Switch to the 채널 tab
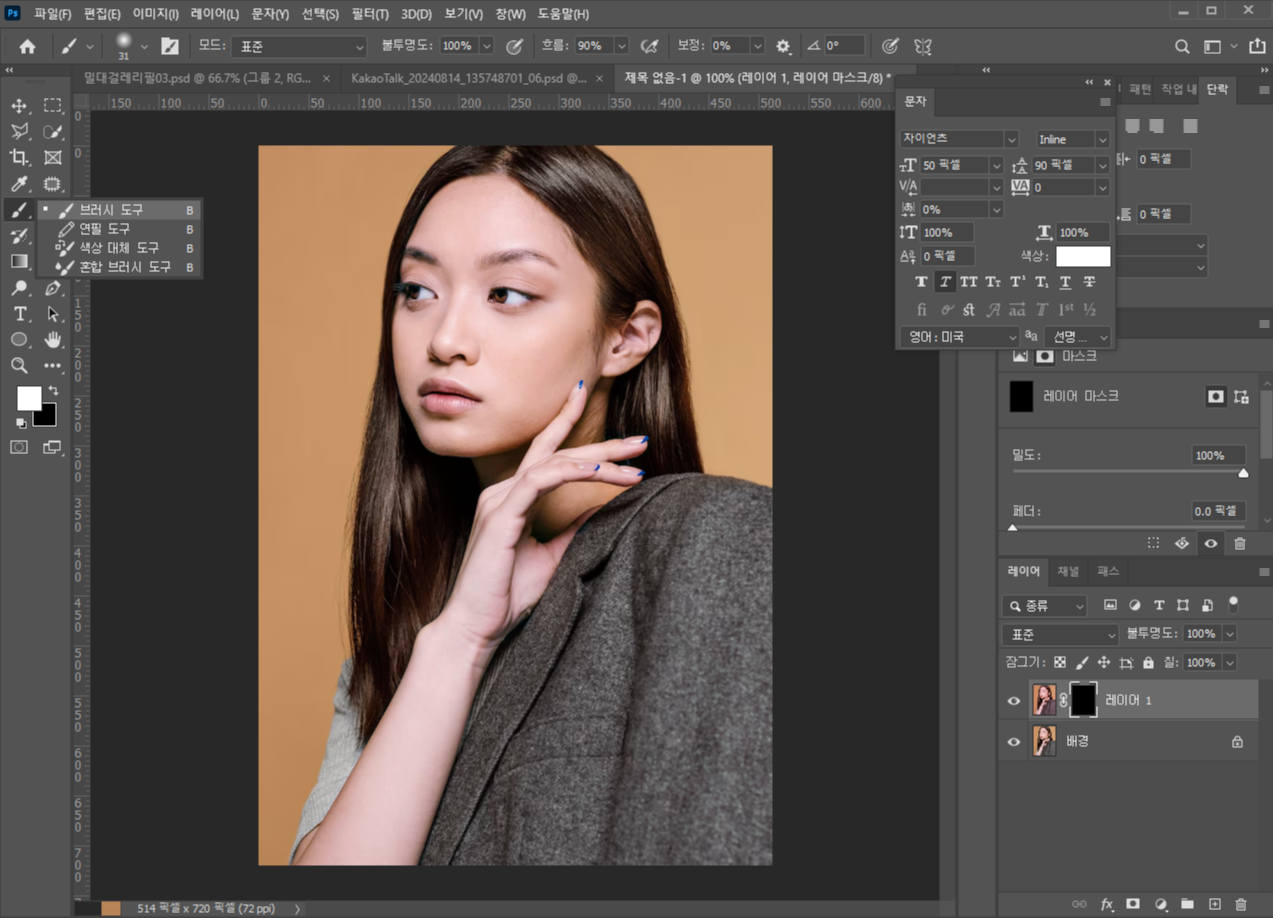The image size is (1273, 918). click(x=1068, y=571)
